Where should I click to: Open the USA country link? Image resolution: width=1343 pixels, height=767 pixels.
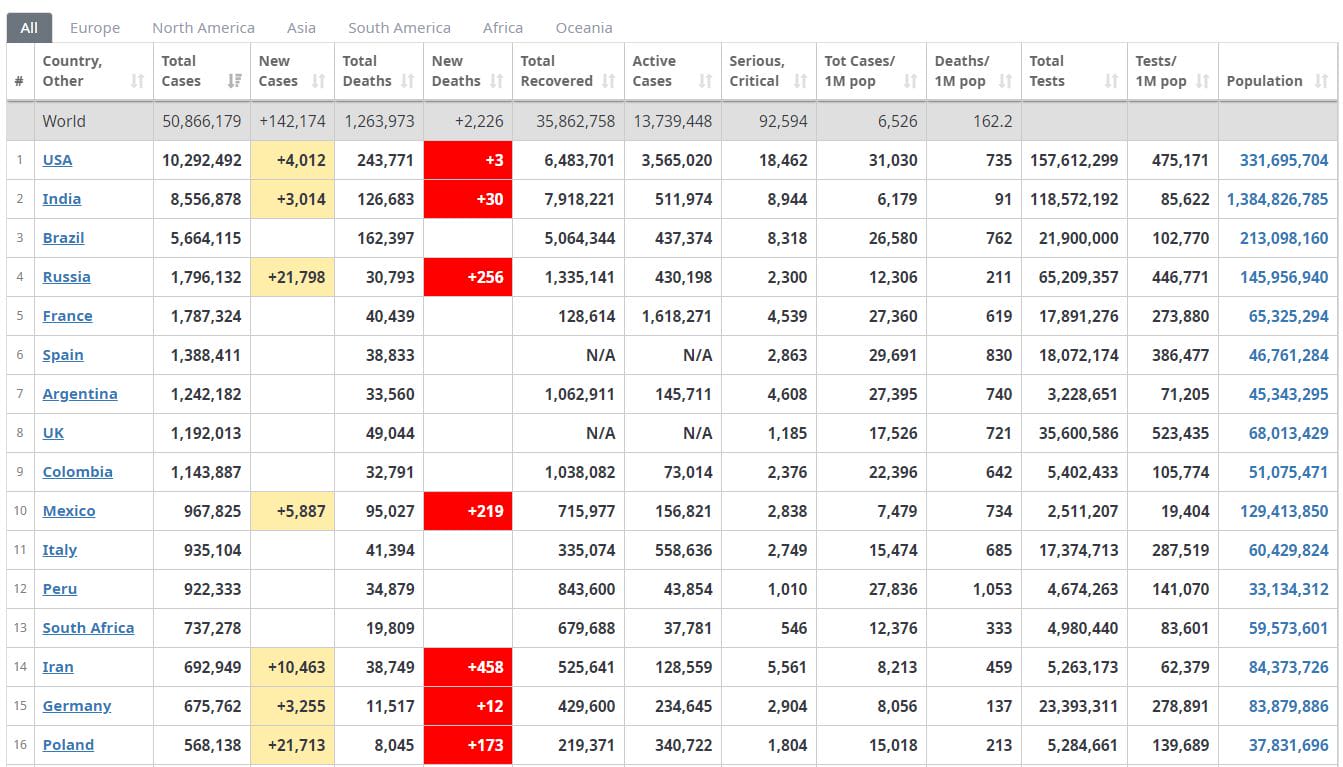click(x=57, y=160)
